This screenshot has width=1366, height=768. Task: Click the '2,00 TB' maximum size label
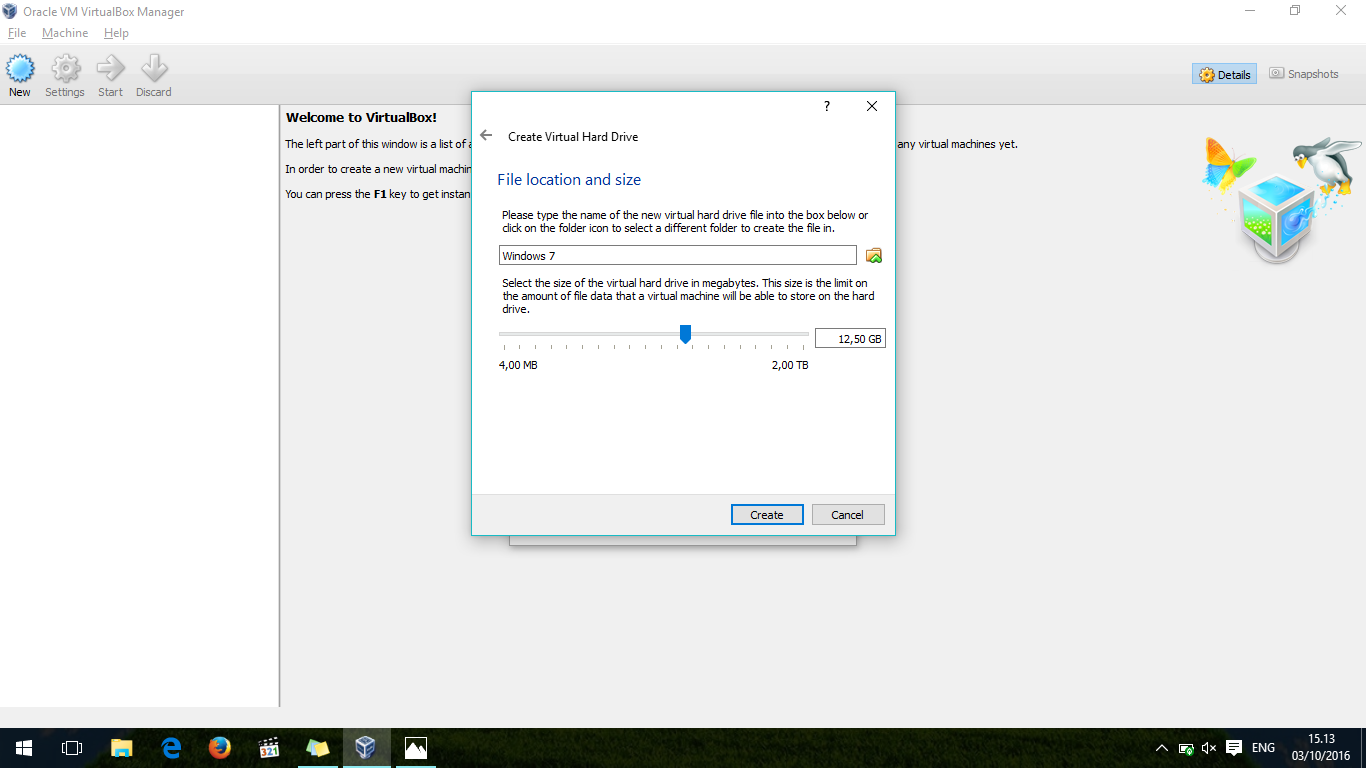(790, 365)
